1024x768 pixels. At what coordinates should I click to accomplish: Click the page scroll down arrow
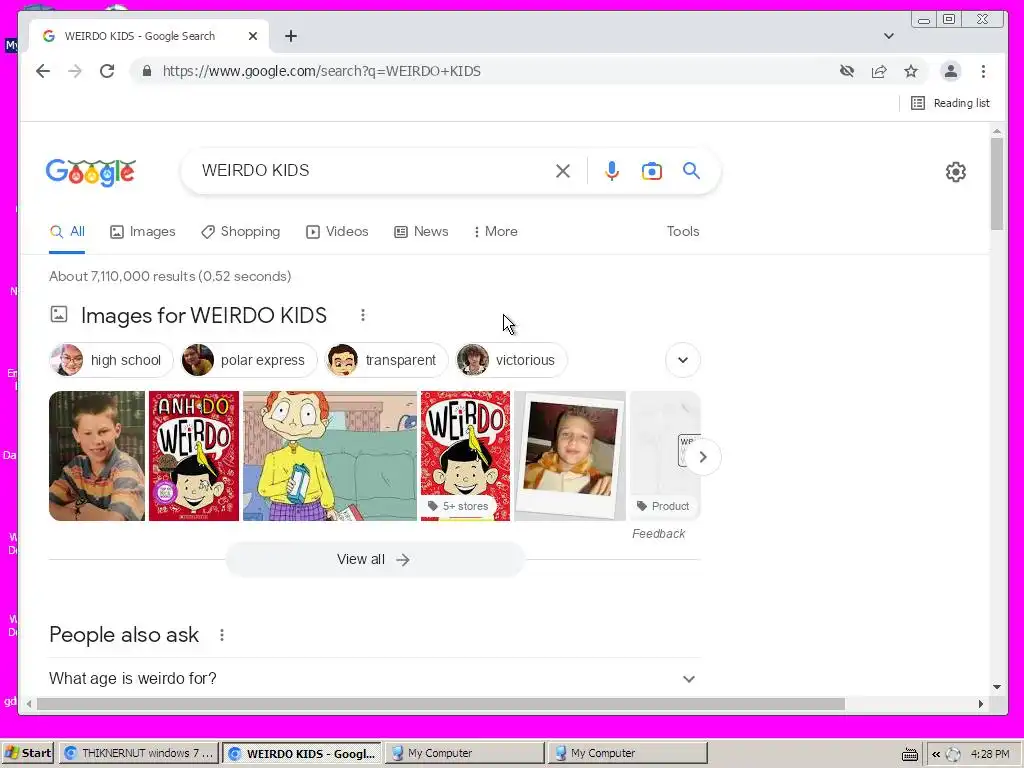click(997, 687)
